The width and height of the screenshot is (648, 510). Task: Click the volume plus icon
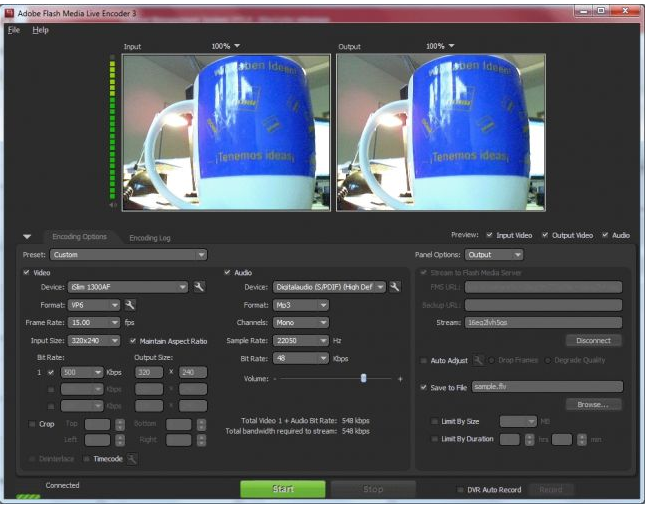click(400, 379)
